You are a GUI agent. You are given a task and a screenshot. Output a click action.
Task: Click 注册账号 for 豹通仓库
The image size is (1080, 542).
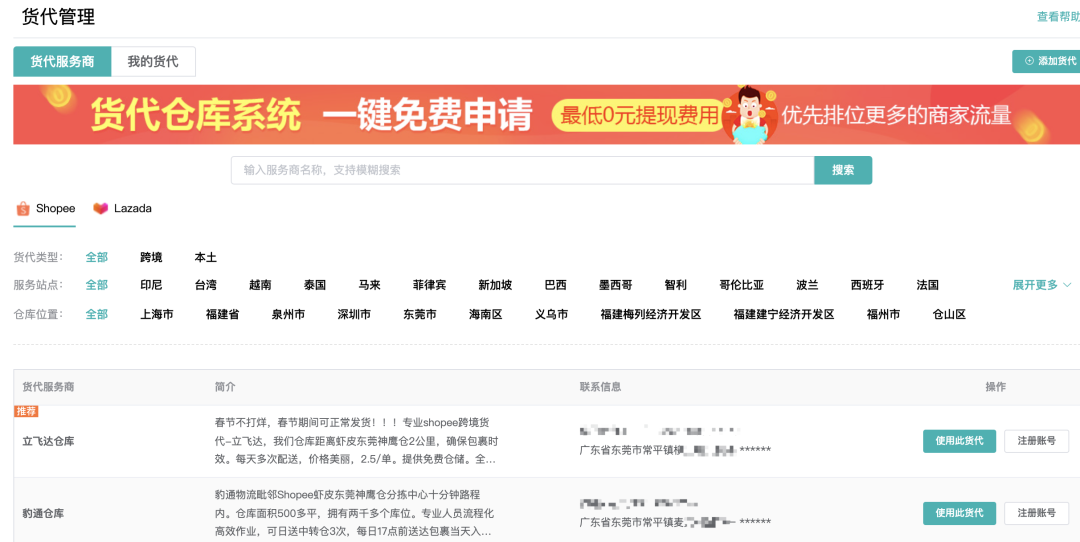click(x=1037, y=513)
